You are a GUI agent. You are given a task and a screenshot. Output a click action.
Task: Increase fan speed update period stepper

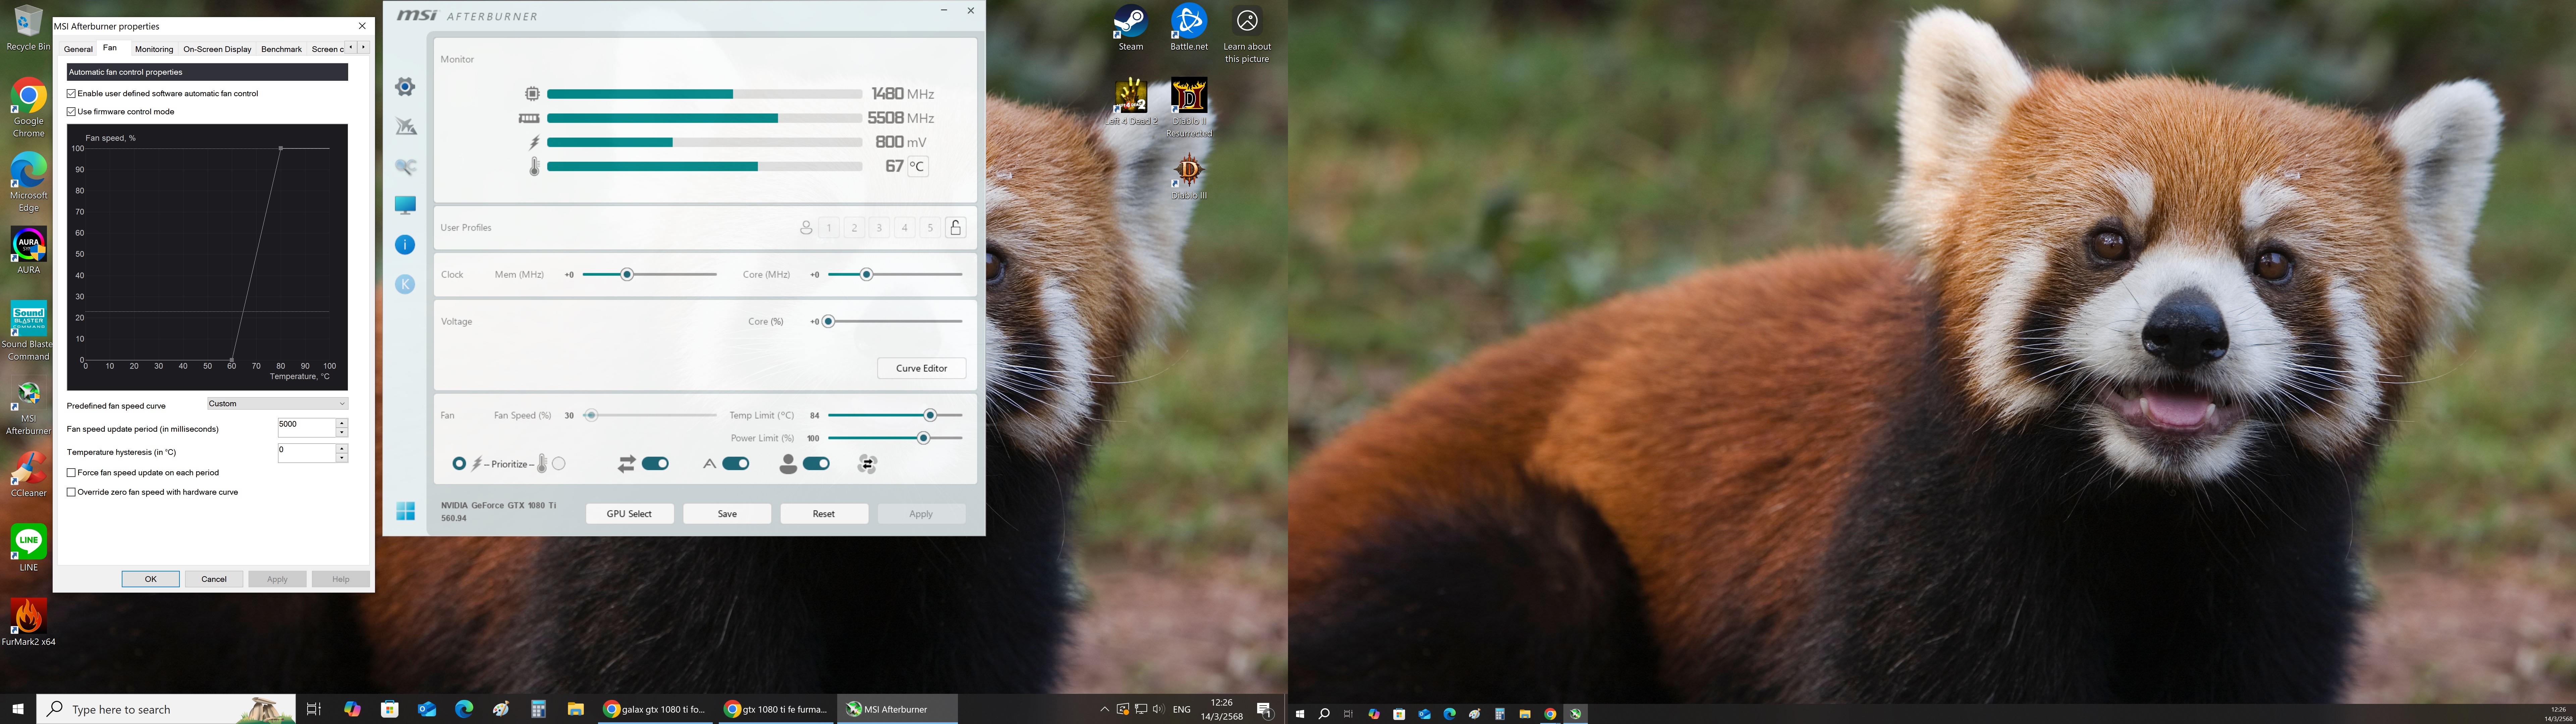coord(342,423)
